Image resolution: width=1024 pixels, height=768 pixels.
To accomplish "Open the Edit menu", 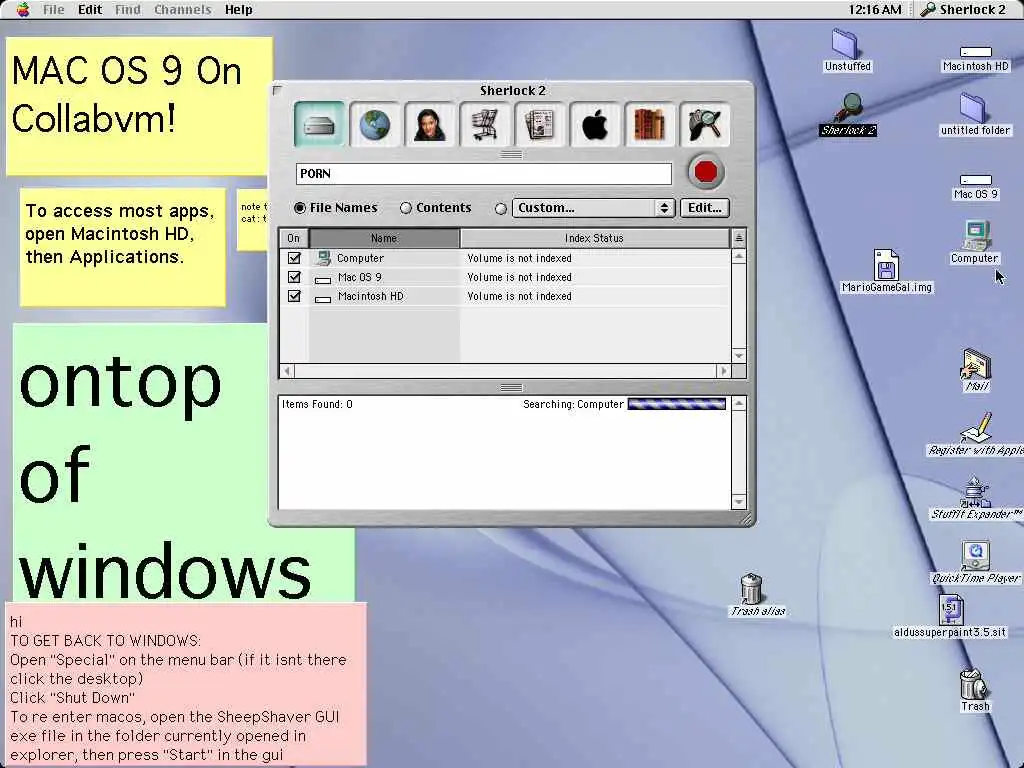I will click(x=90, y=9).
